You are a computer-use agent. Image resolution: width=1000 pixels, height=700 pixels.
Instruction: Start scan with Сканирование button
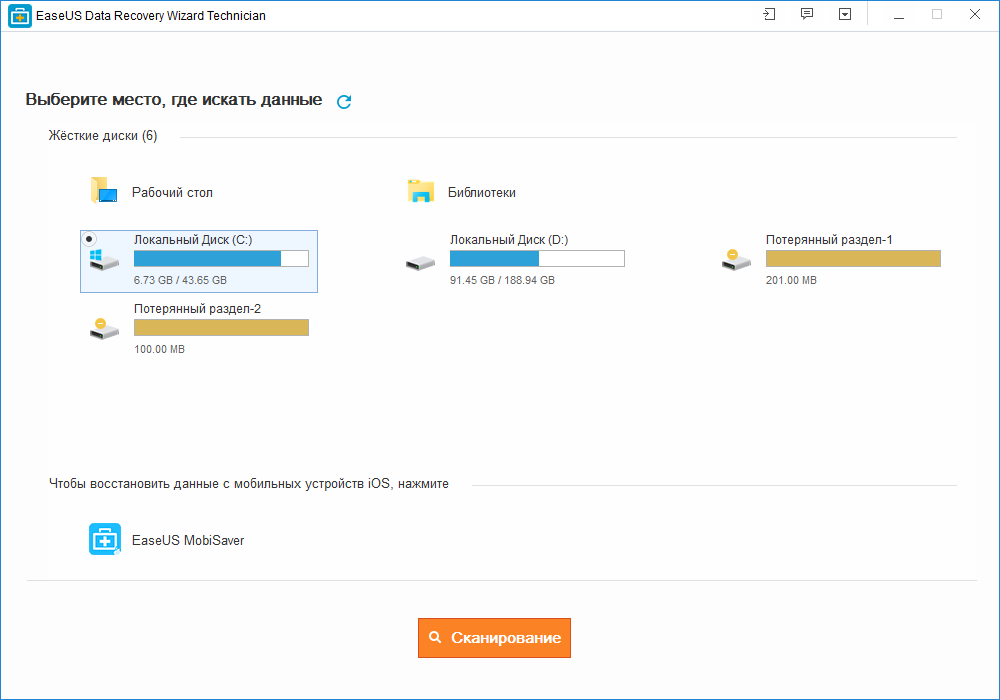tap(494, 638)
